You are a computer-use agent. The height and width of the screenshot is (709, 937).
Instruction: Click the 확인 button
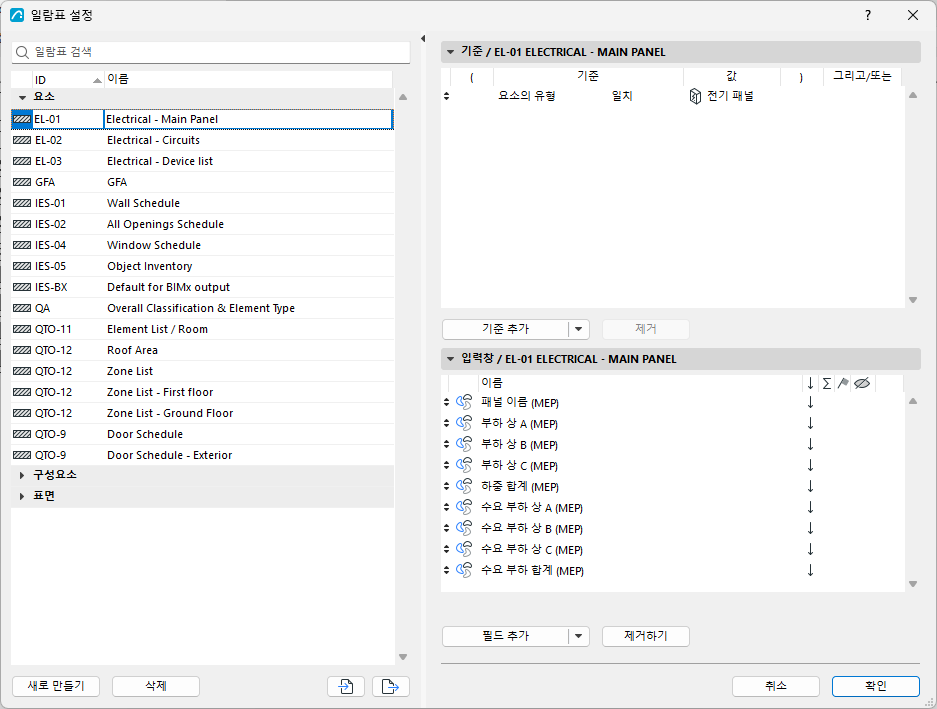click(875, 686)
